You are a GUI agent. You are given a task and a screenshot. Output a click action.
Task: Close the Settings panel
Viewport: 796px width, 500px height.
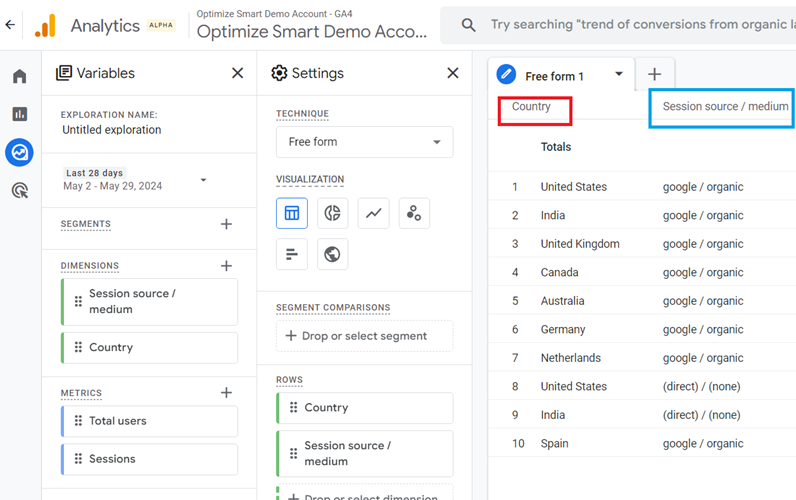[x=453, y=73]
